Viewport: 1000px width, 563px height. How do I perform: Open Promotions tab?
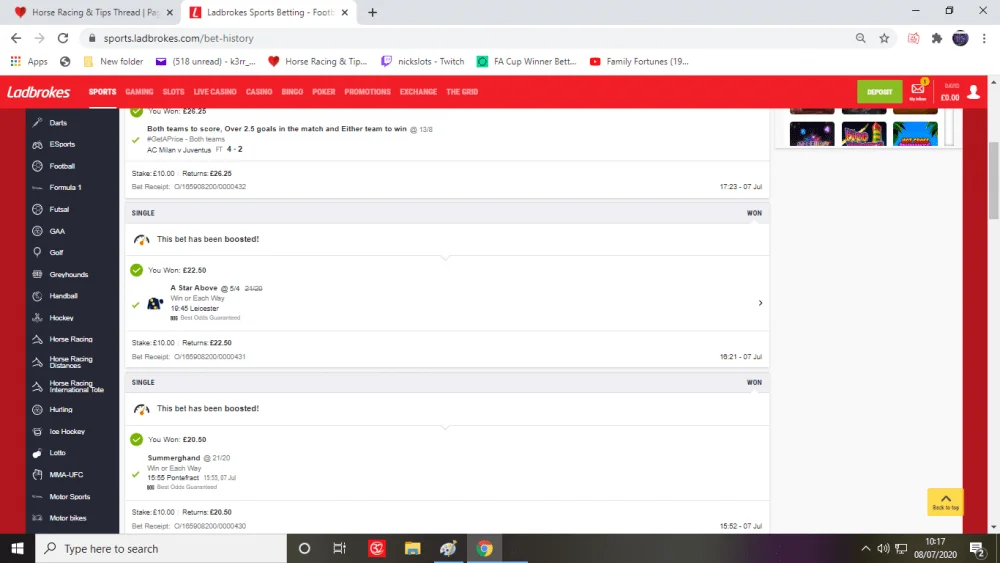tap(367, 92)
